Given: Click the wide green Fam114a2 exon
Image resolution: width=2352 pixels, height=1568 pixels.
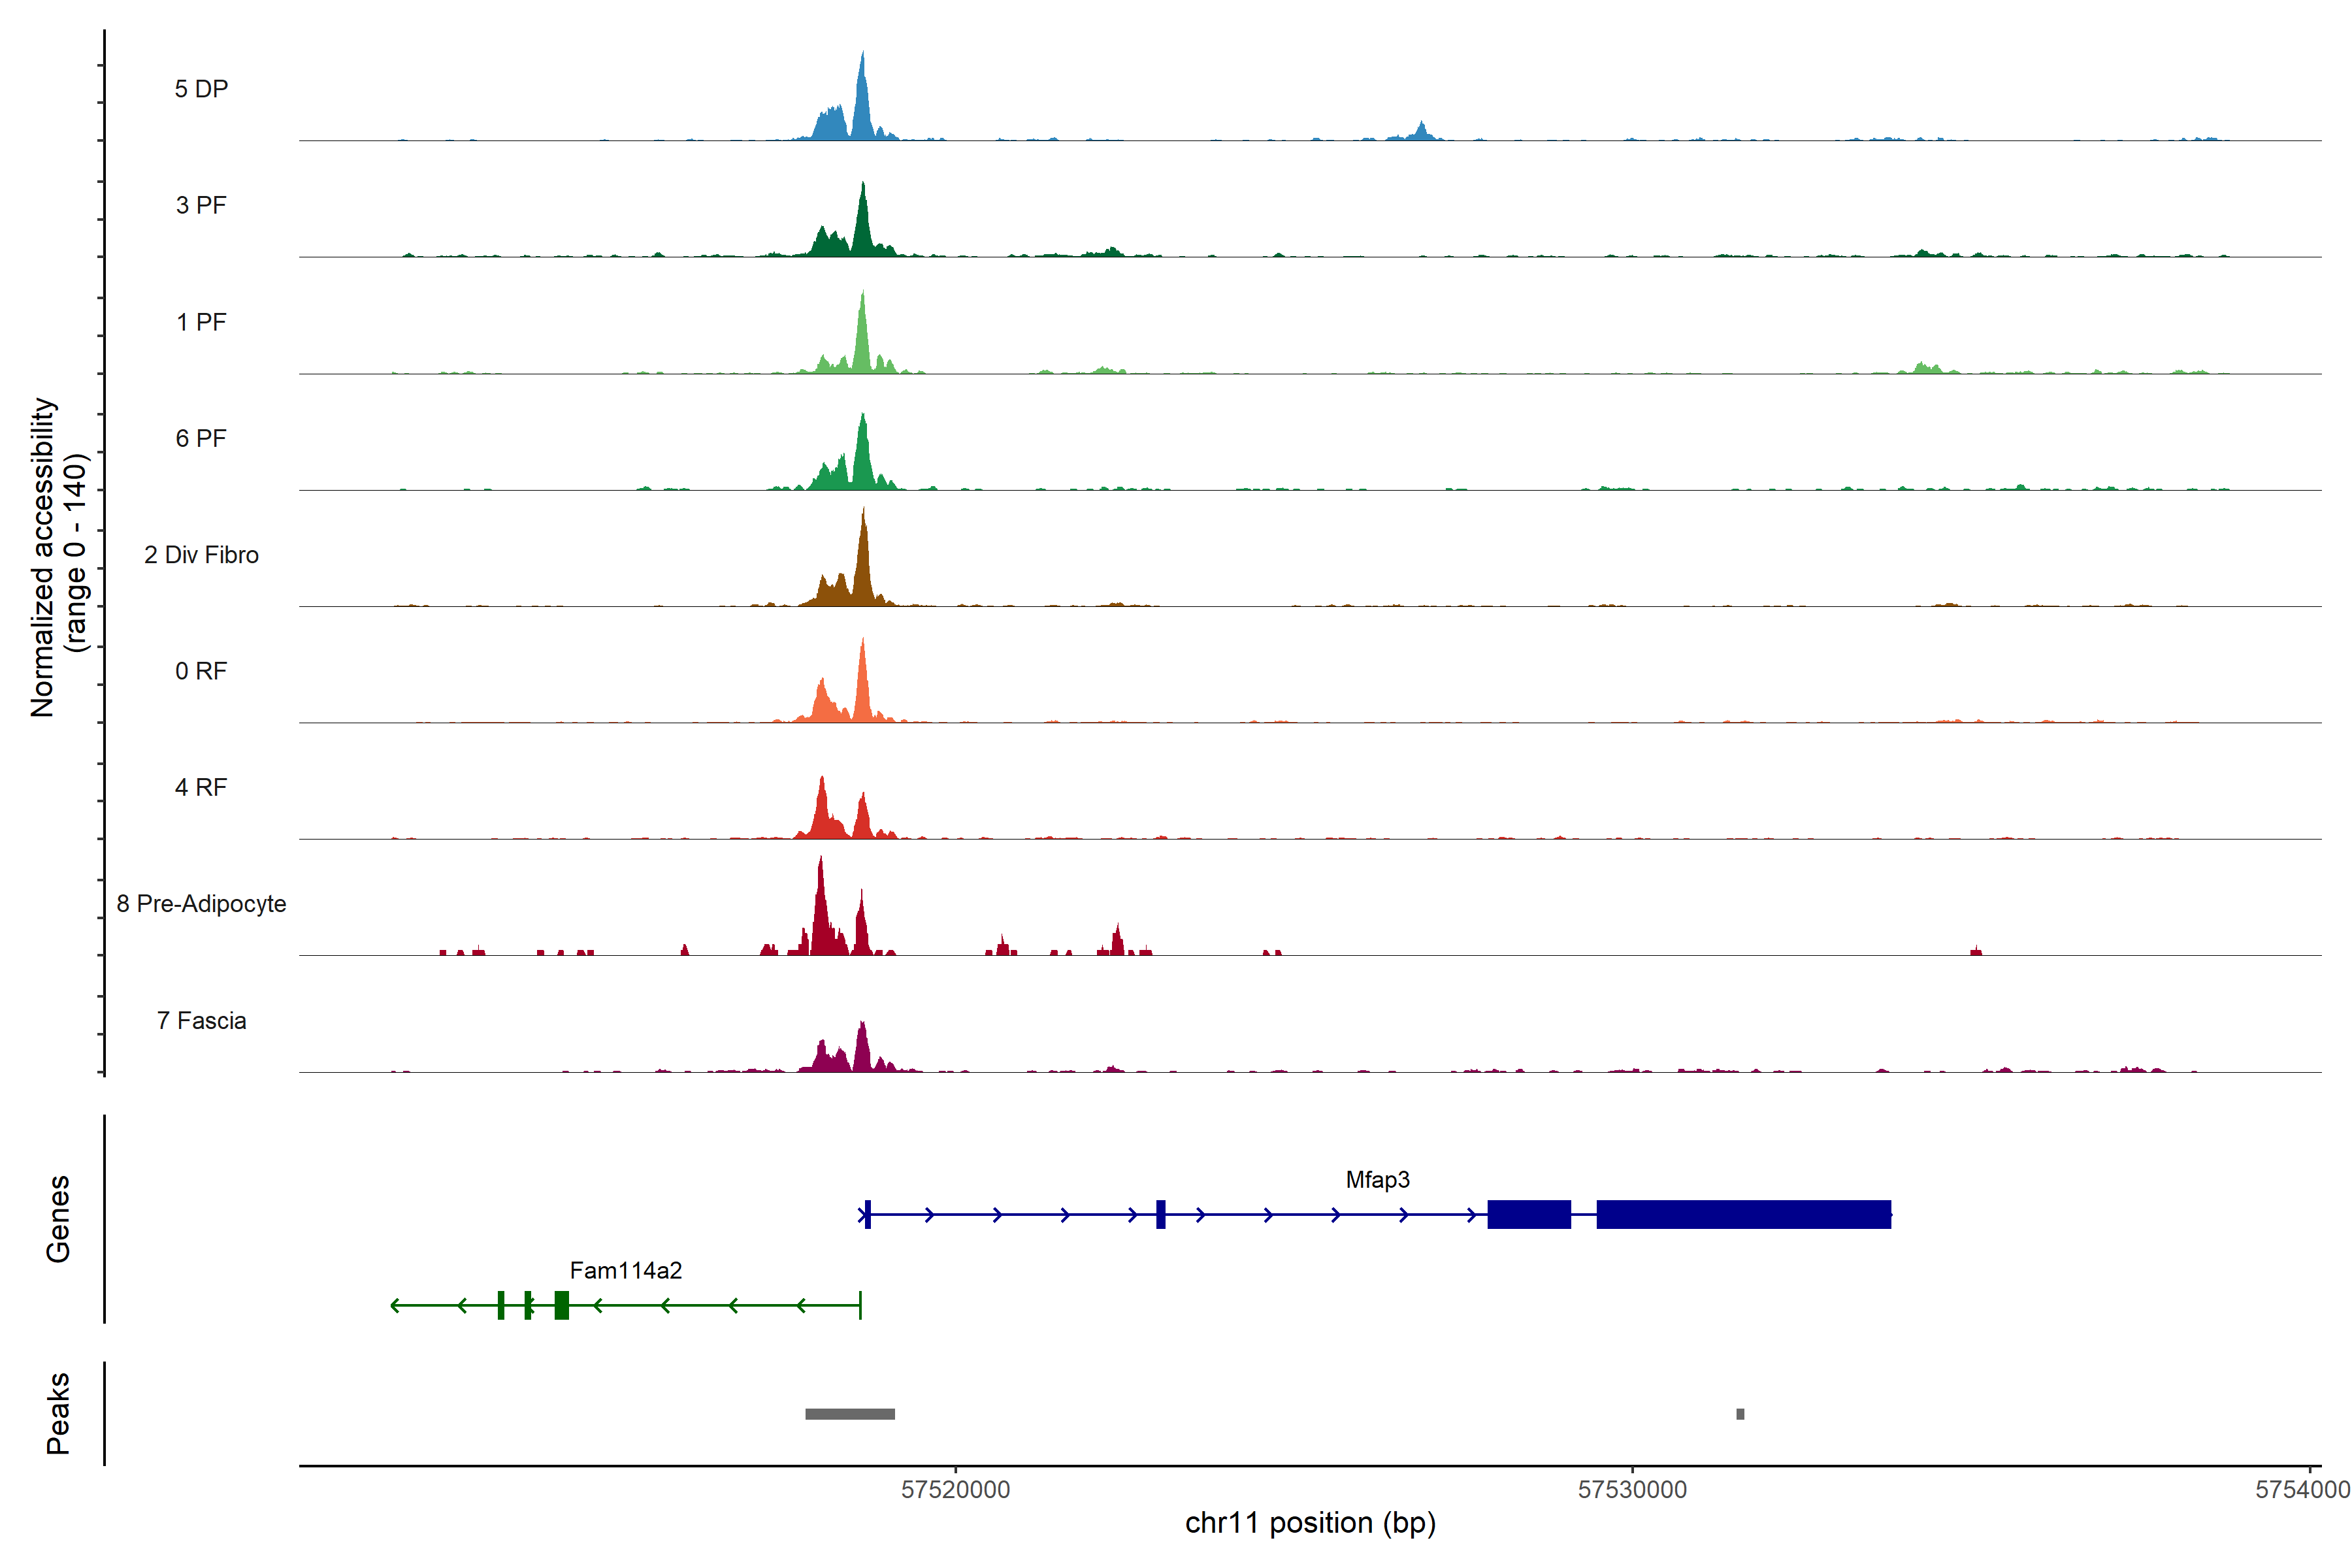Looking at the screenshot, I should (x=562, y=1305).
